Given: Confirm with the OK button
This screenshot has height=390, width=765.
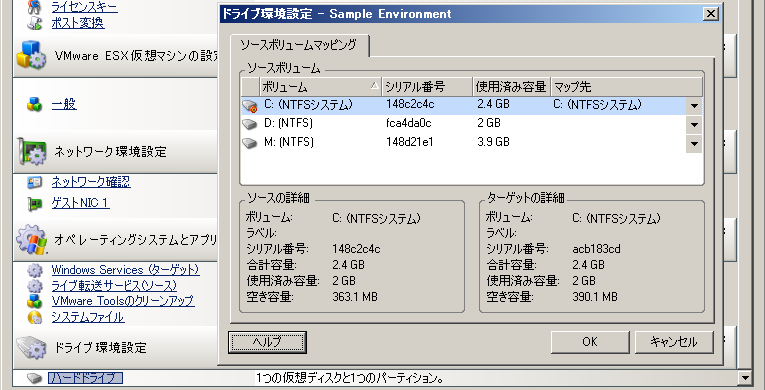Looking at the screenshot, I should click(590, 342).
